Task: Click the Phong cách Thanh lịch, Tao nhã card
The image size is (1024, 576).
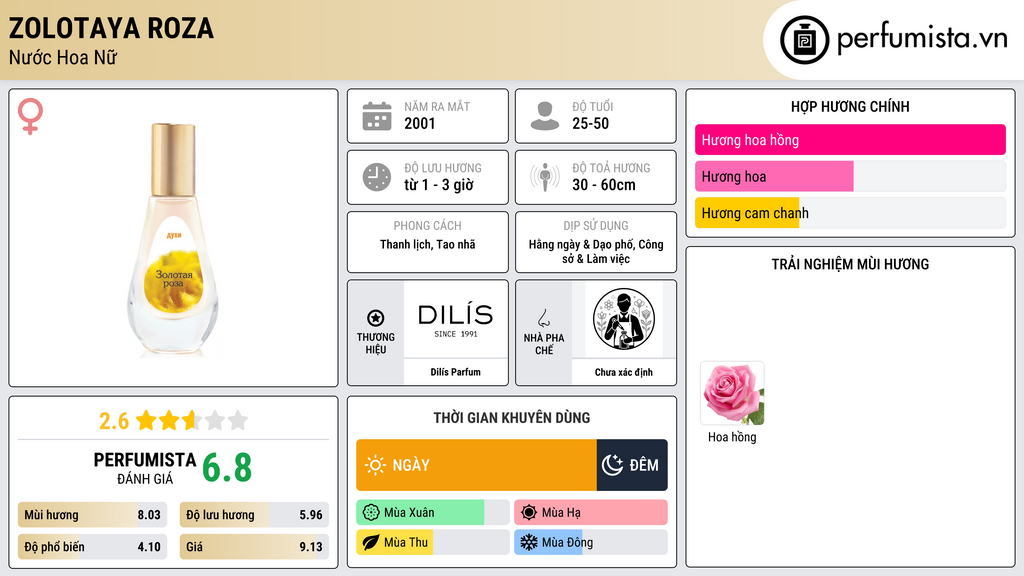Action: click(428, 242)
